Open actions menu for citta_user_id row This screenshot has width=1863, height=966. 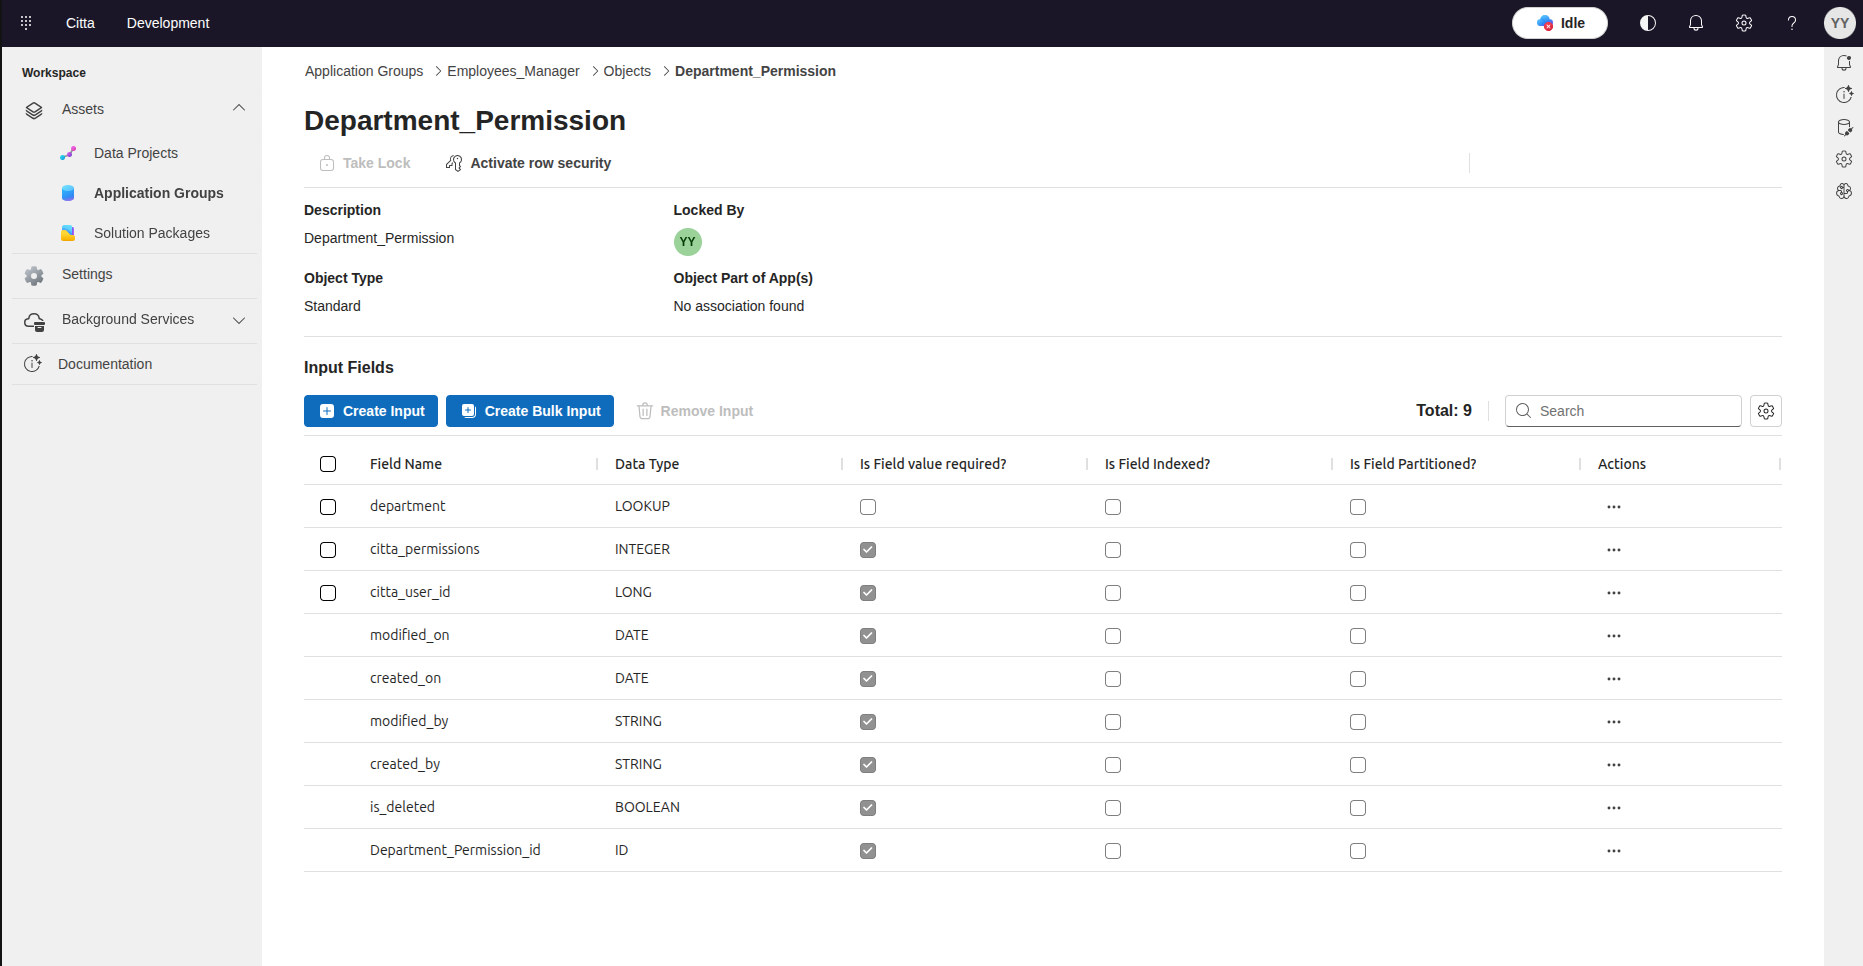[x=1614, y=593]
